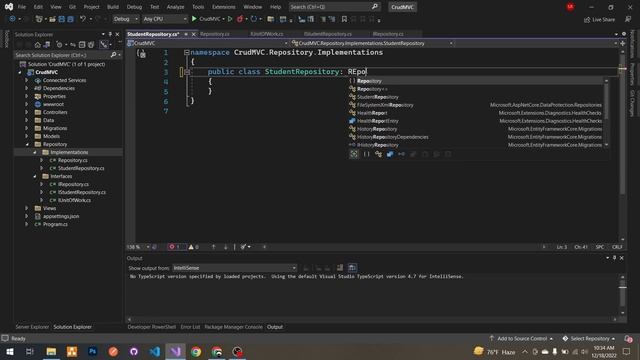The height and width of the screenshot is (360, 640).
Task: Collapse the namespace code block in editor
Action: coord(187,52)
